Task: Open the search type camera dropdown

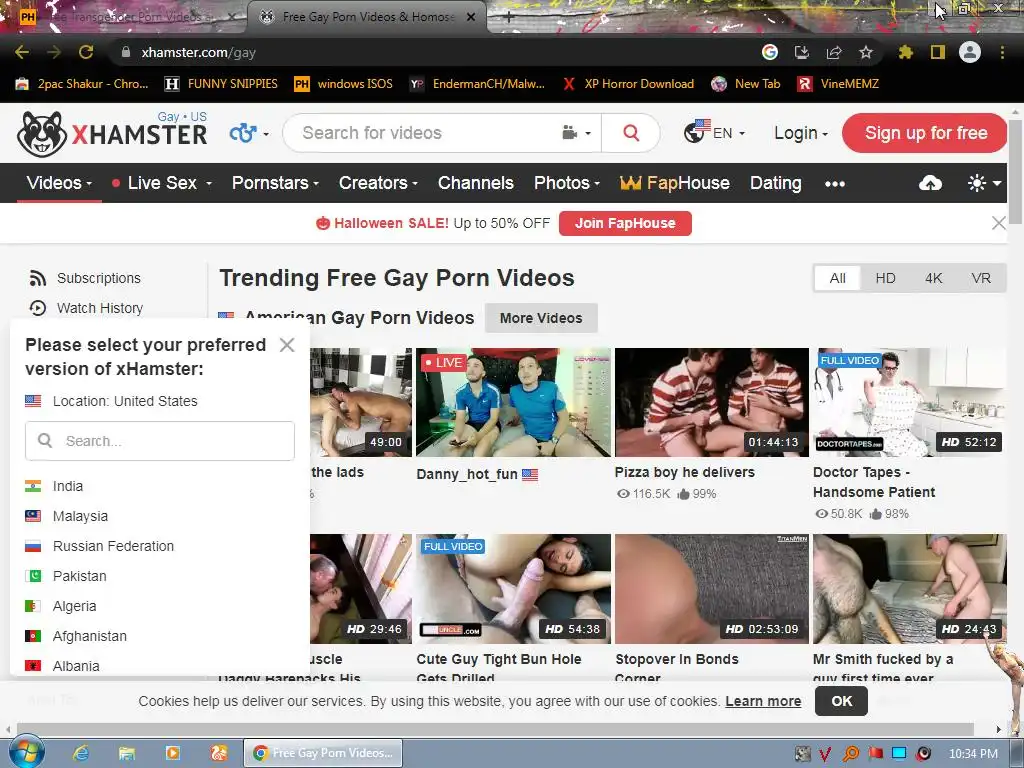Action: click(576, 133)
